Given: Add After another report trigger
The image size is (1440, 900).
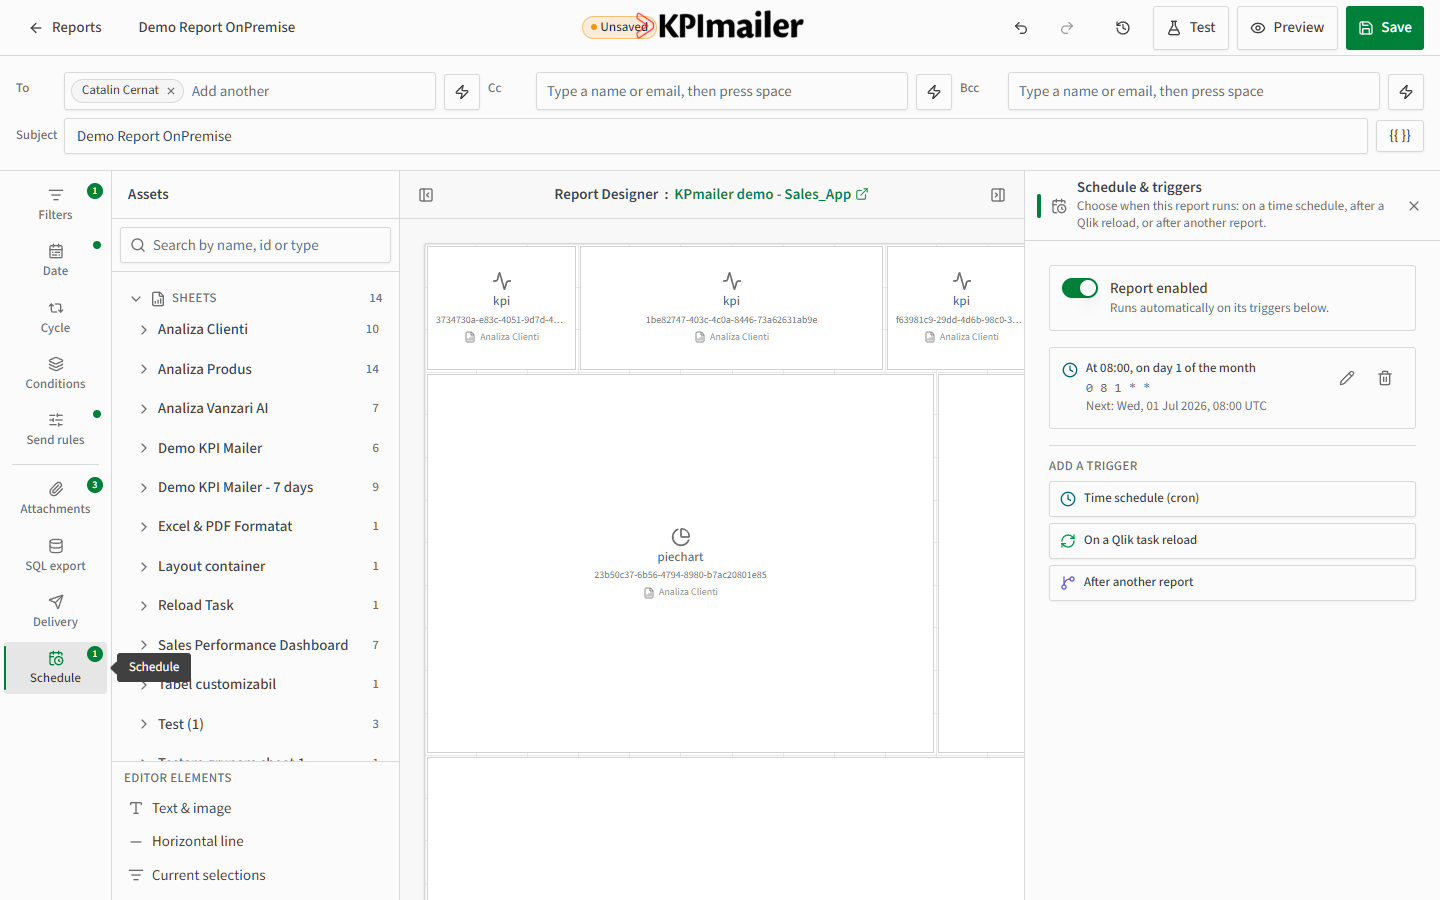Looking at the screenshot, I should tap(1232, 582).
